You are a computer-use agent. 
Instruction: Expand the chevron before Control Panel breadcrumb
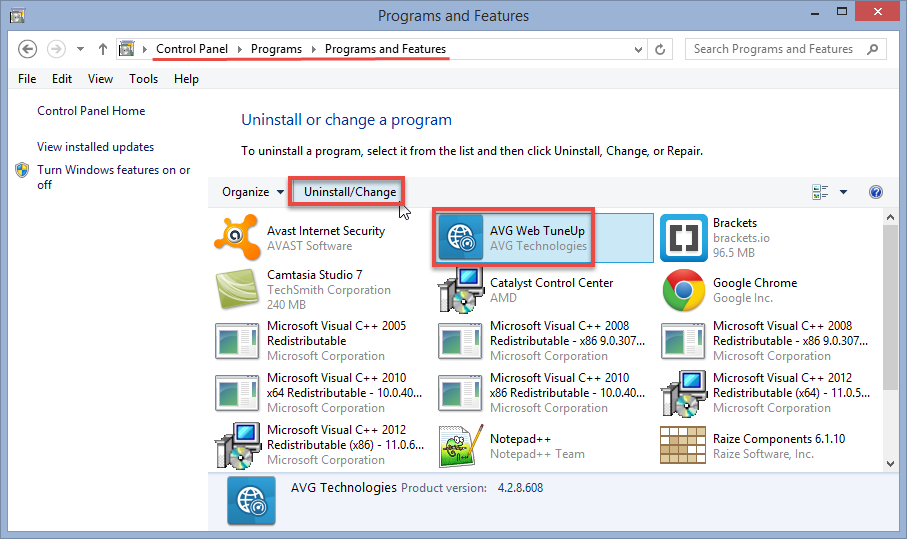click(145, 49)
